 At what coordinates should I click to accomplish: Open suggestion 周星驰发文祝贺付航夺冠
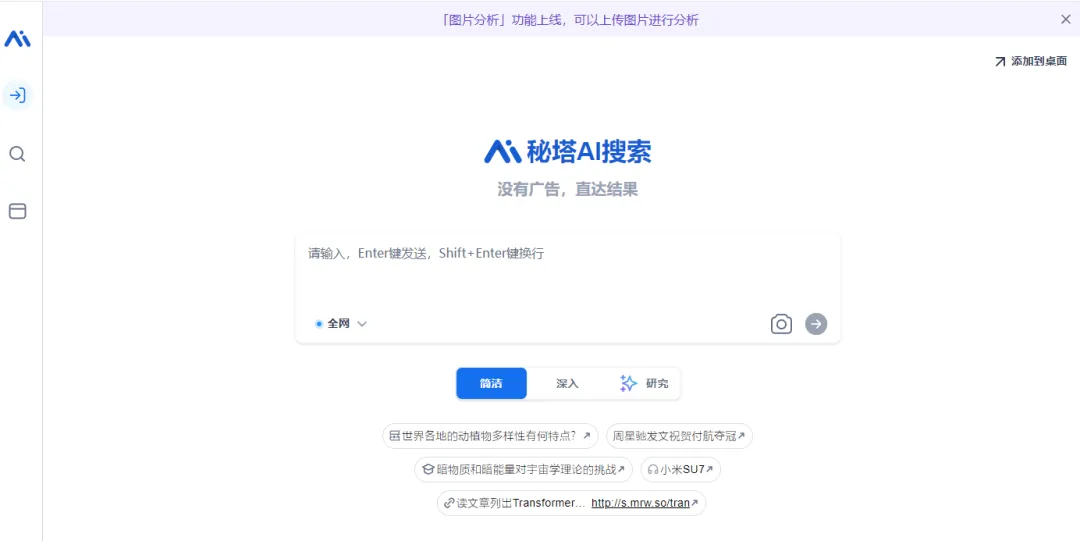pos(679,436)
